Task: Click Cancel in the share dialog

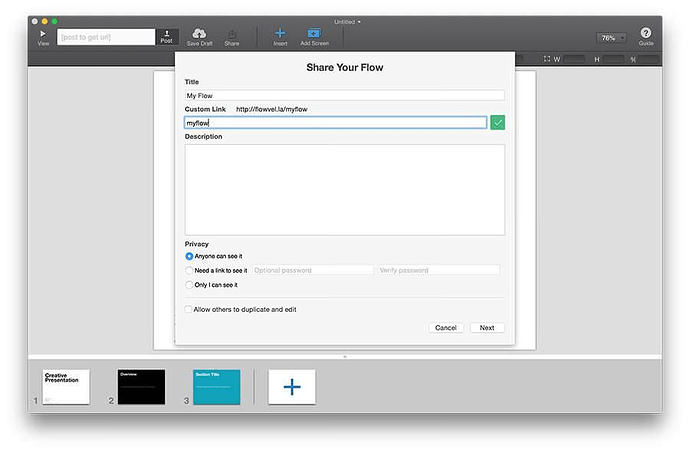Action: tap(446, 328)
